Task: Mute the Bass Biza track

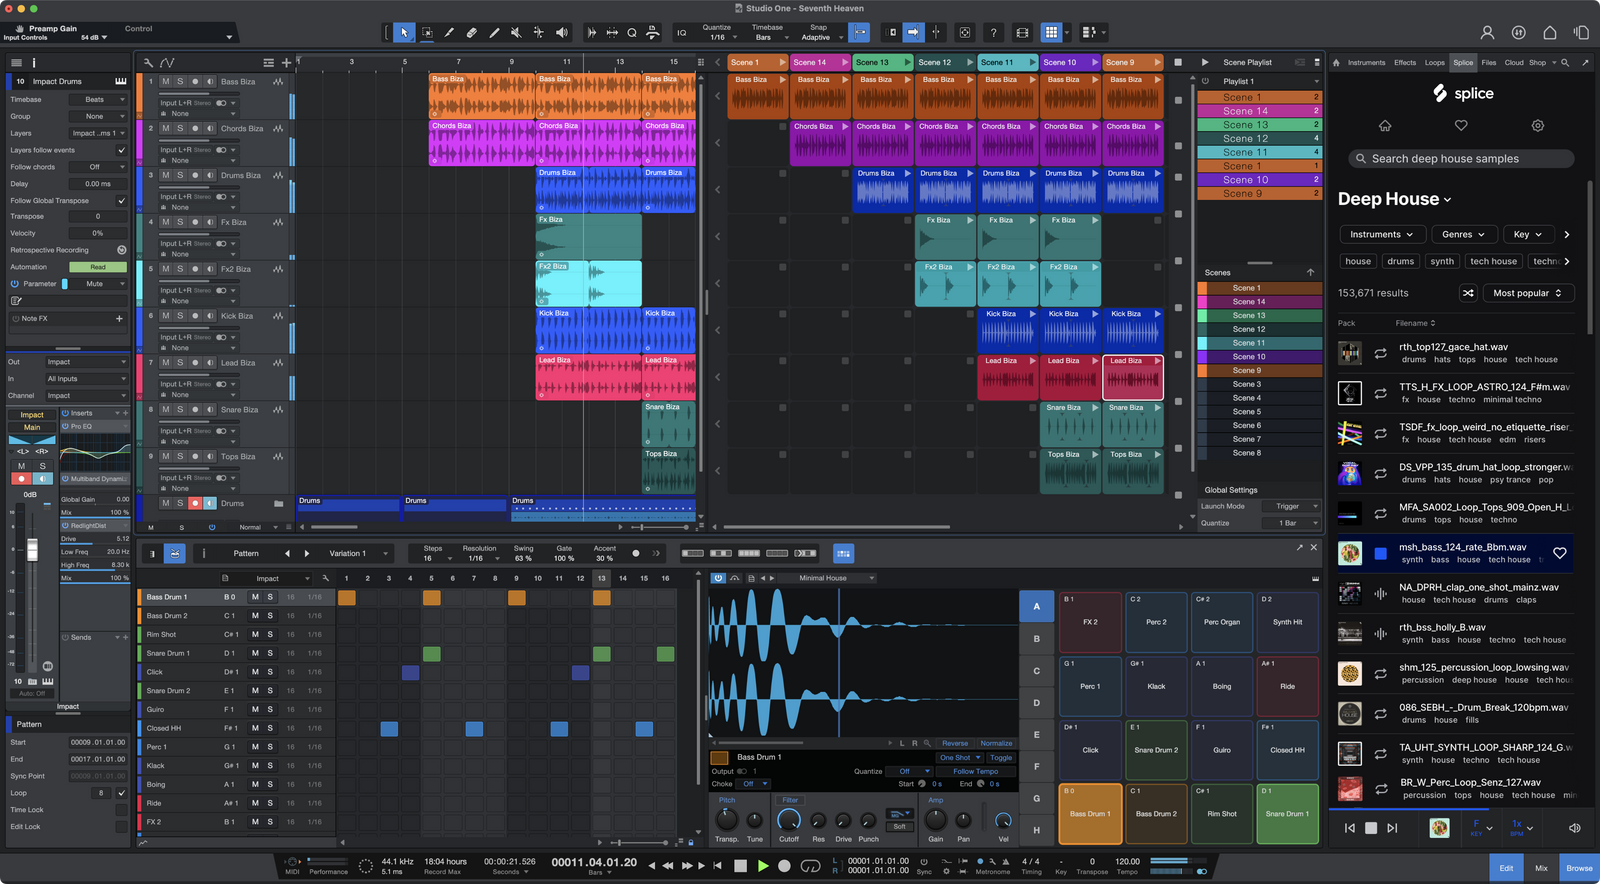Action: (166, 82)
